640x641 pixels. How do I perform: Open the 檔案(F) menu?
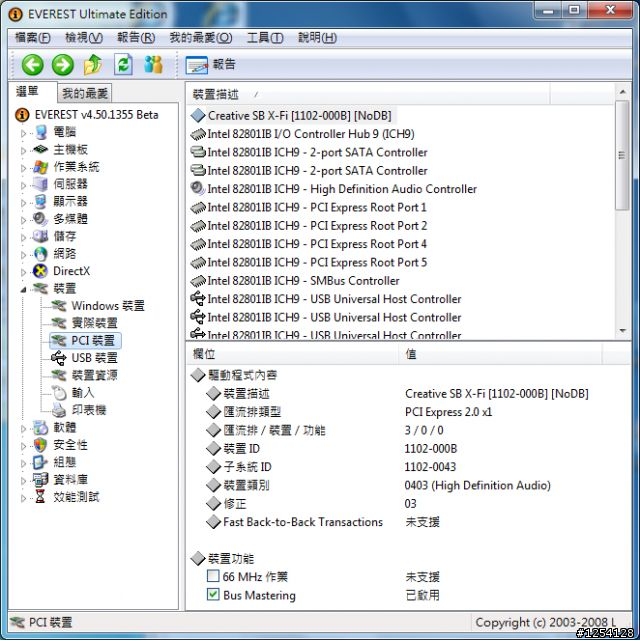point(33,38)
